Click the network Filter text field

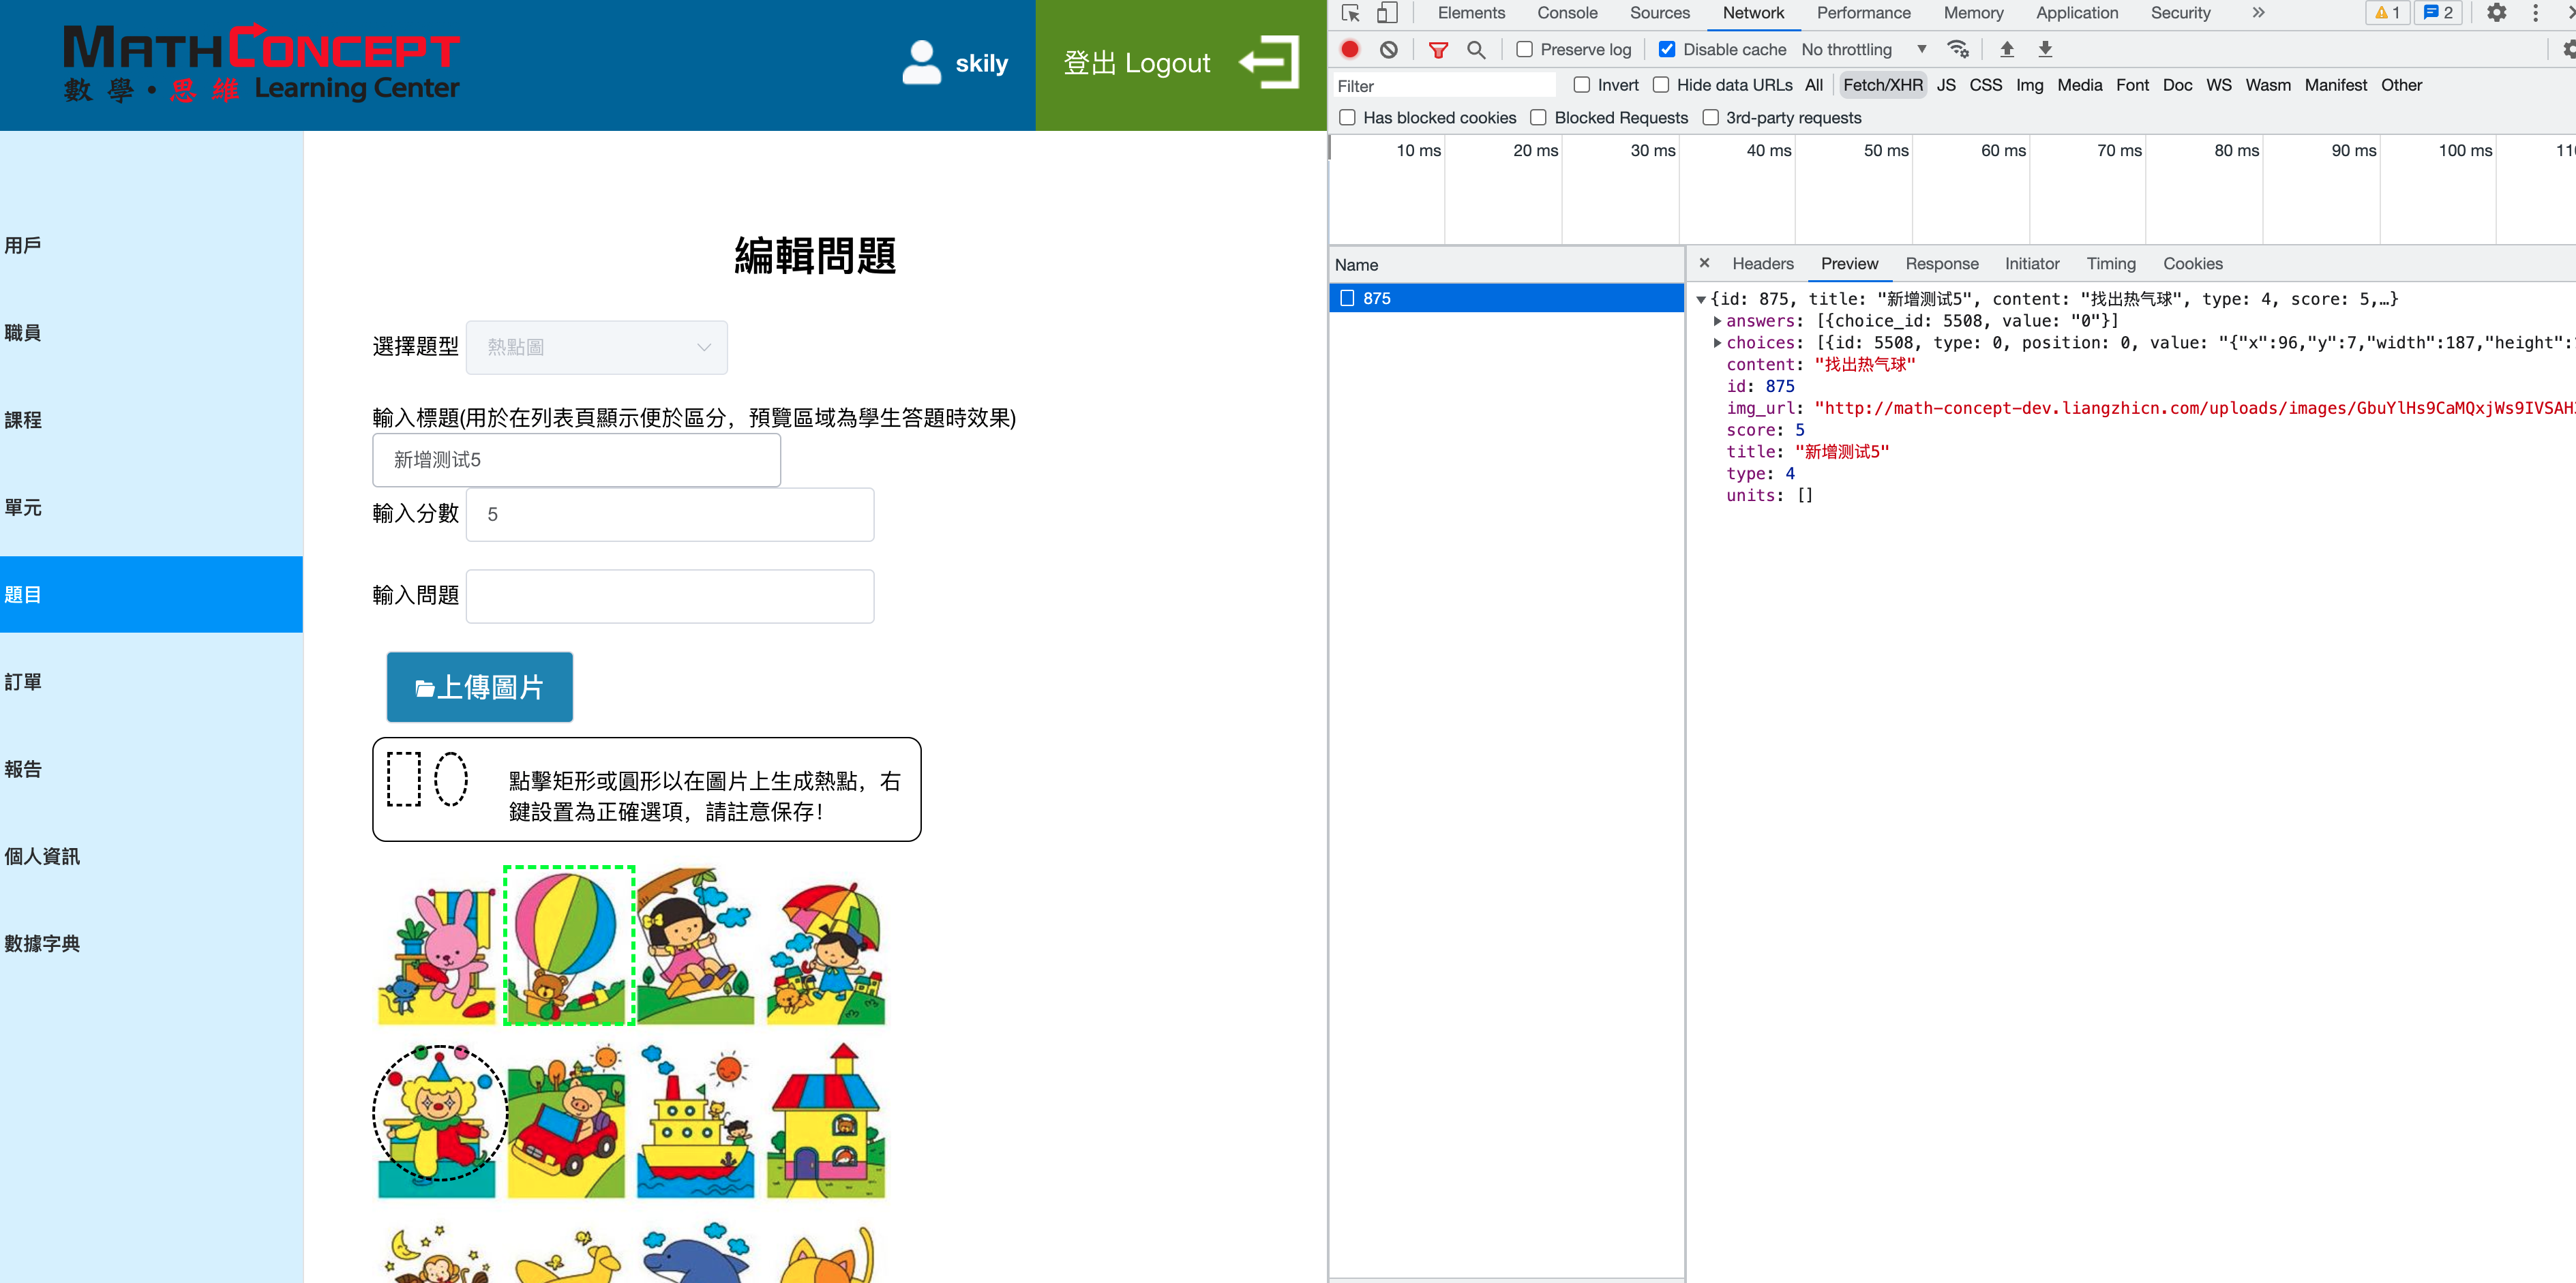1445,86
